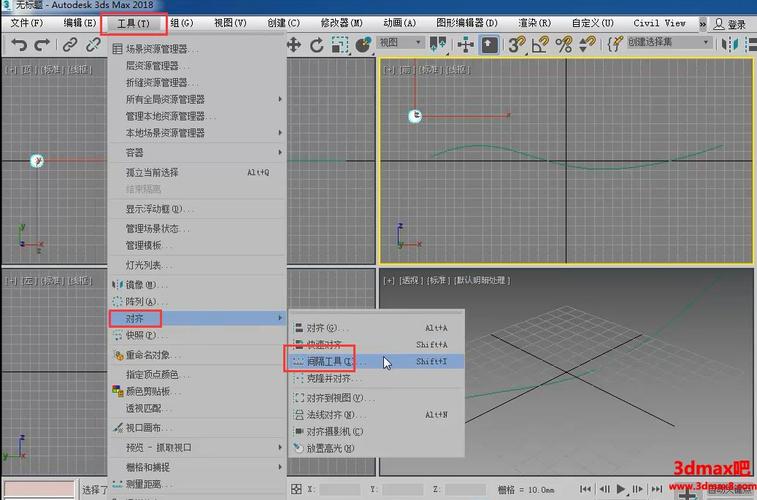Choose 层资源管理器 menu entry
The image size is (757, 500).
tap(197, 66)
